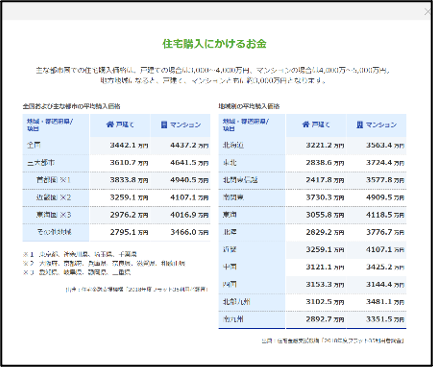The width and height of the screenshot is (434, 368).
Task: Click the value 3577.8 万円
Action: [385, 180]
